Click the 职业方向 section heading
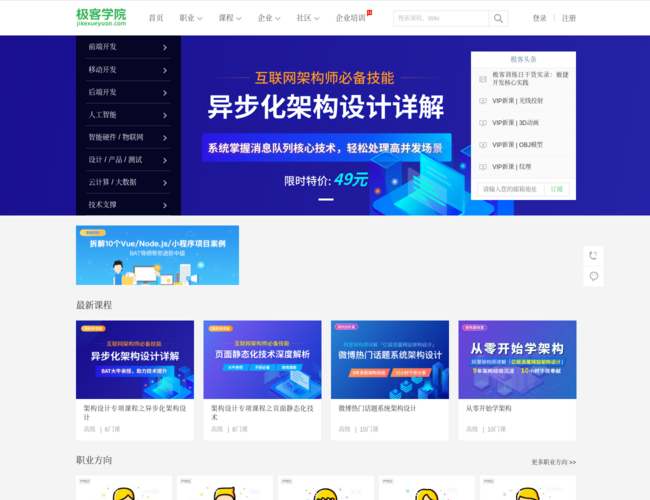Image resolution: width=650 pixels, height=500 pixels. click(x=94, y=460)
